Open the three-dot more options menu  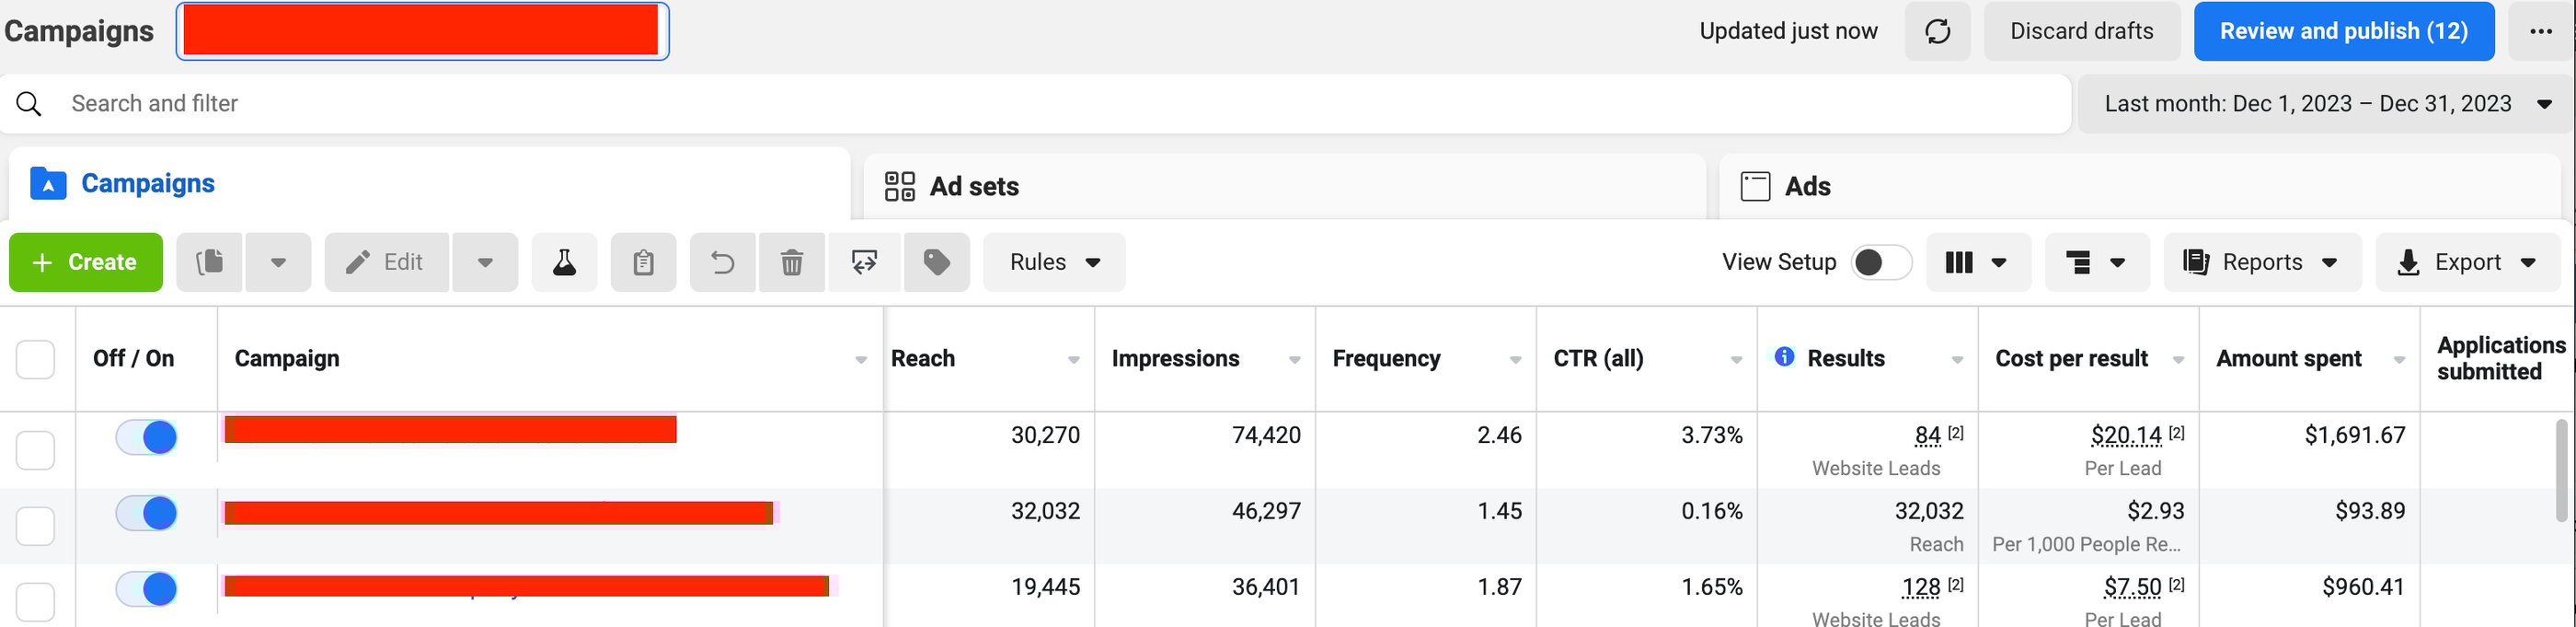click(2541, 32)
